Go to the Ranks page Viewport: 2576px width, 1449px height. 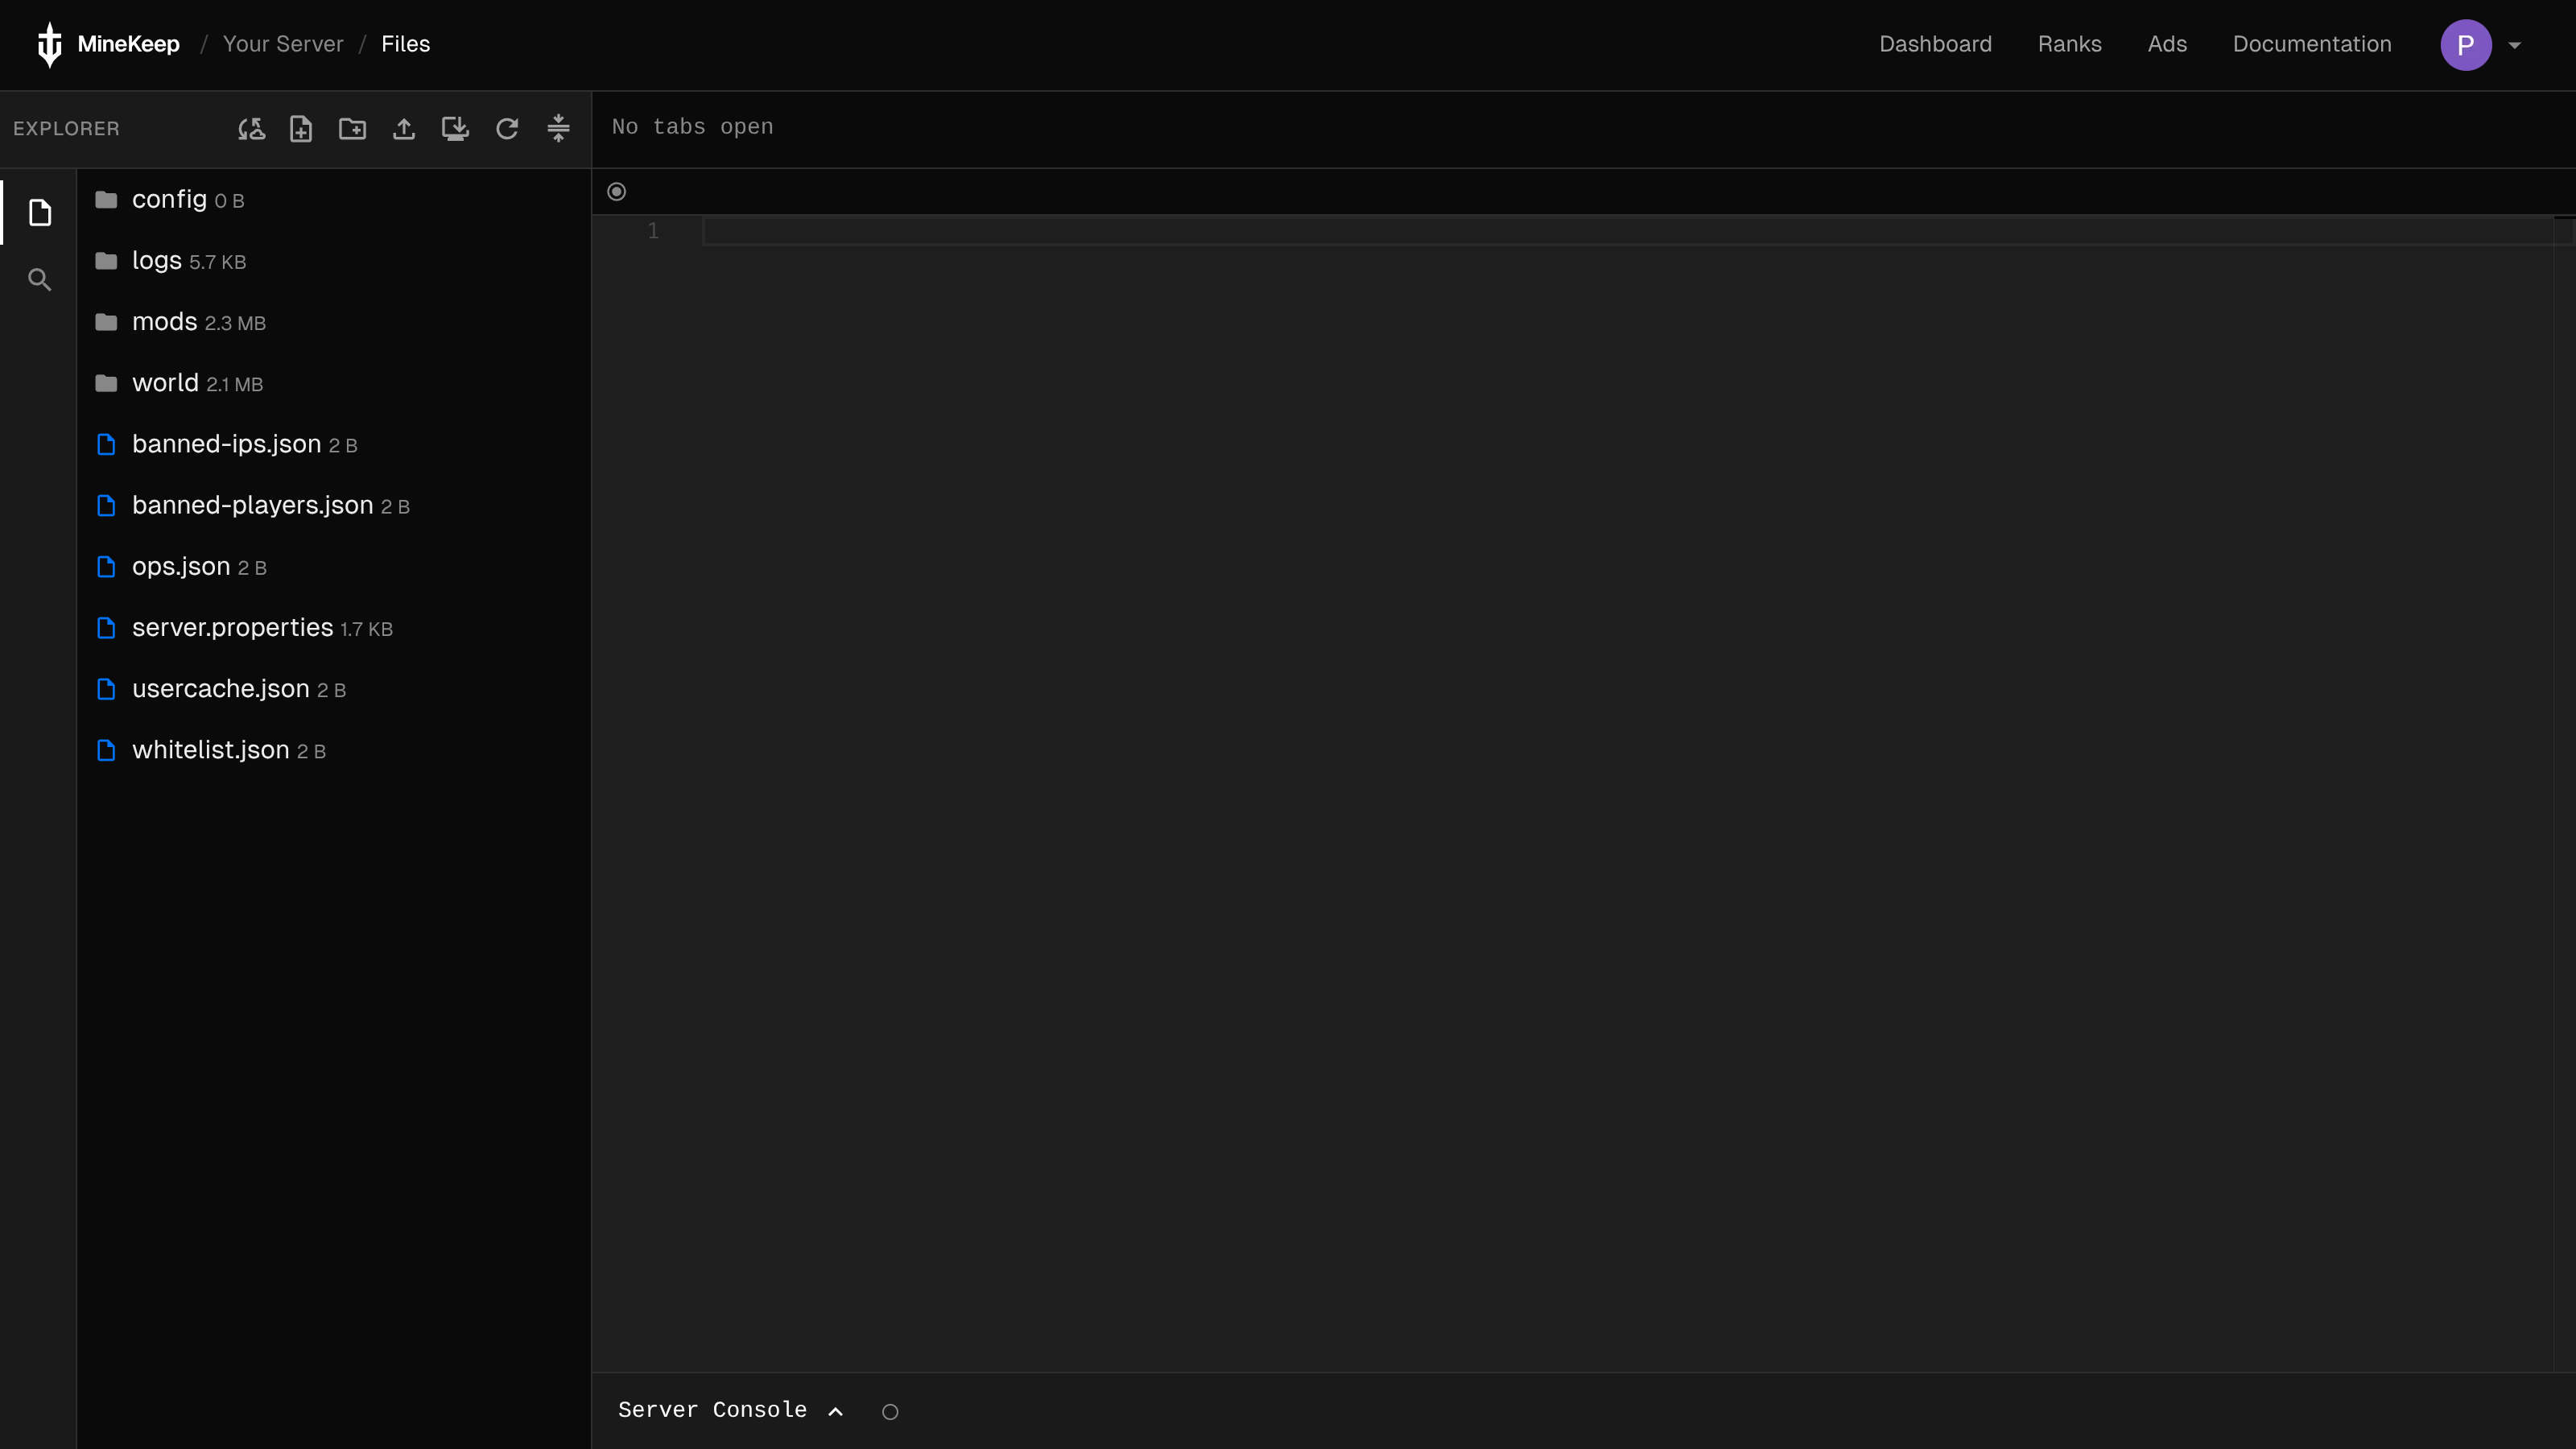click(2069, 44)
